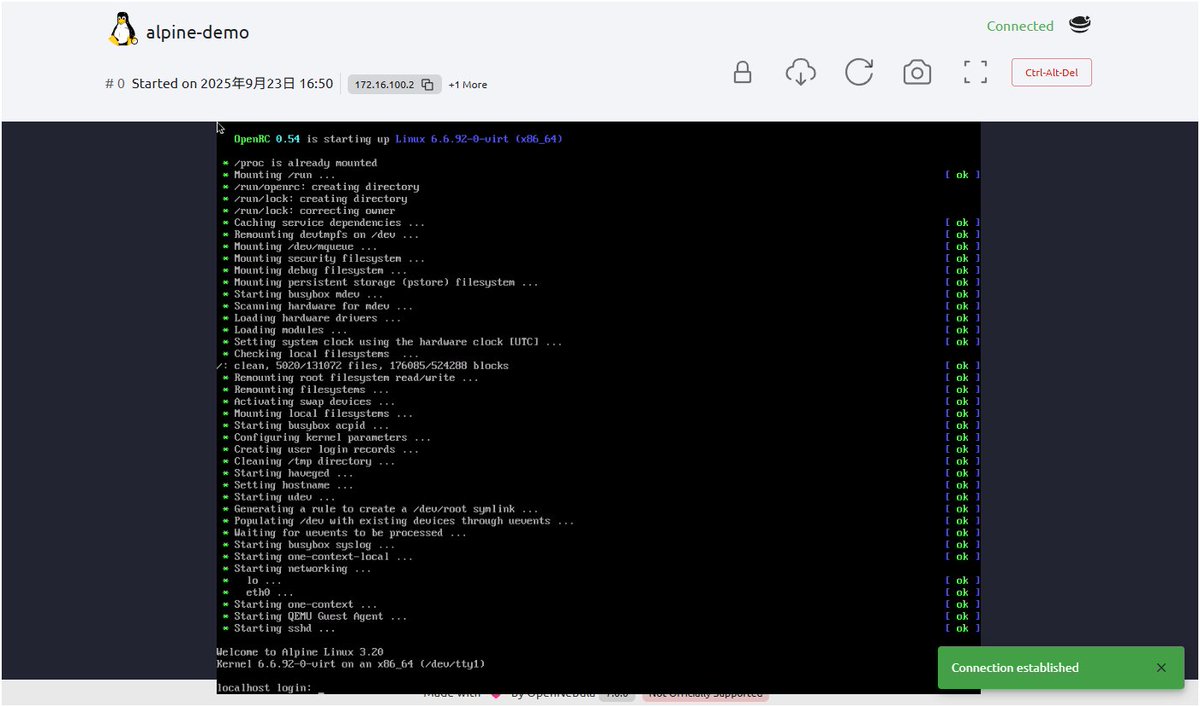Image resolution: width=1200 pixels, height=707 pixels.
Task: Click the Tux penguin logo
Action: (x=122, y=30)
